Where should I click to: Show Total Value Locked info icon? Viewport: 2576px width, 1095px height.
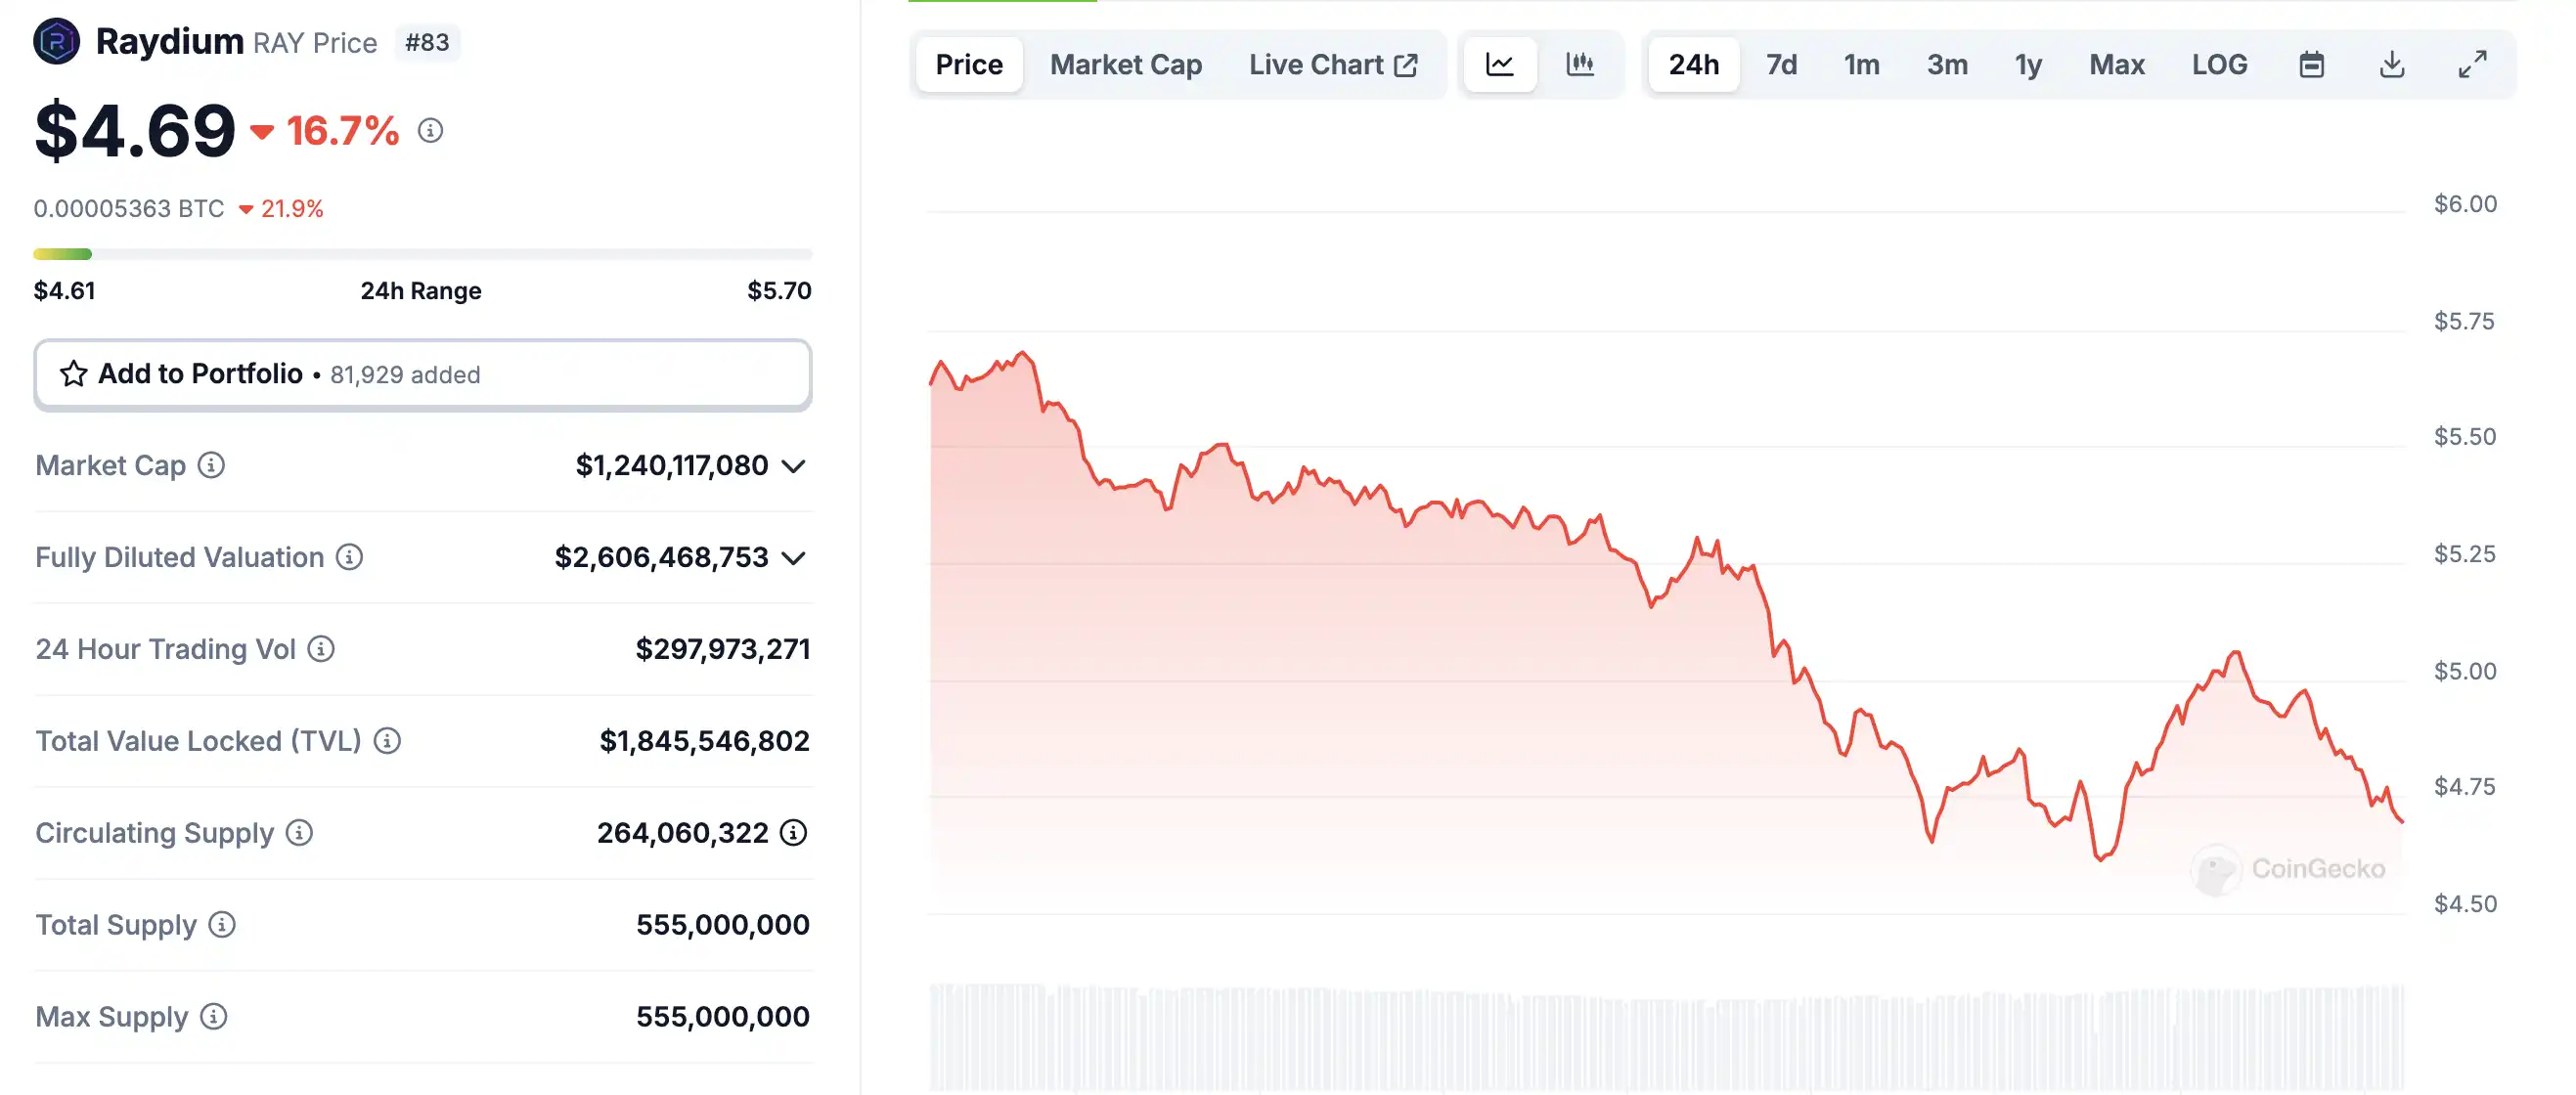pos(387,741)
